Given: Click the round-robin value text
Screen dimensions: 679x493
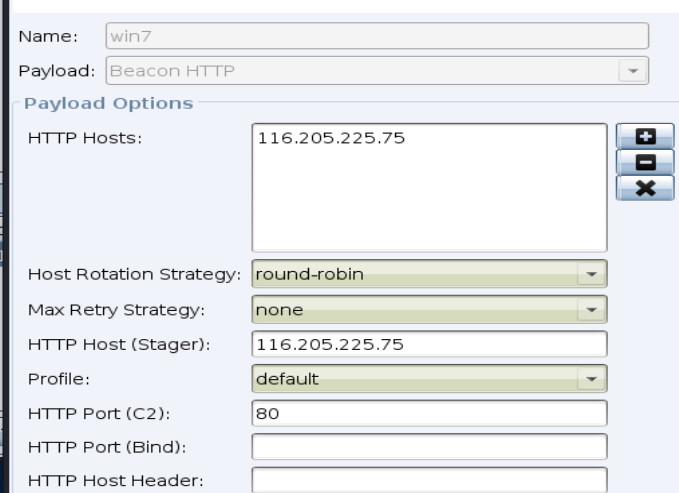Looking at the screenshot, I should coord(310,274).
